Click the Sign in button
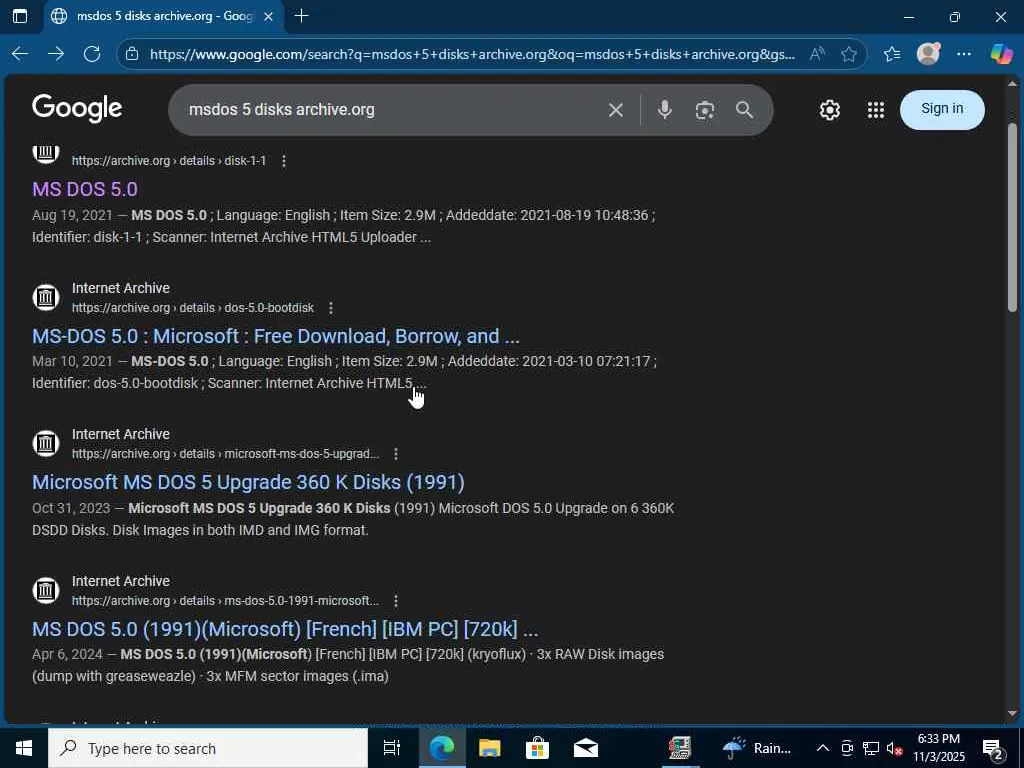1024x768 pixels. click(x=942, y=109)
